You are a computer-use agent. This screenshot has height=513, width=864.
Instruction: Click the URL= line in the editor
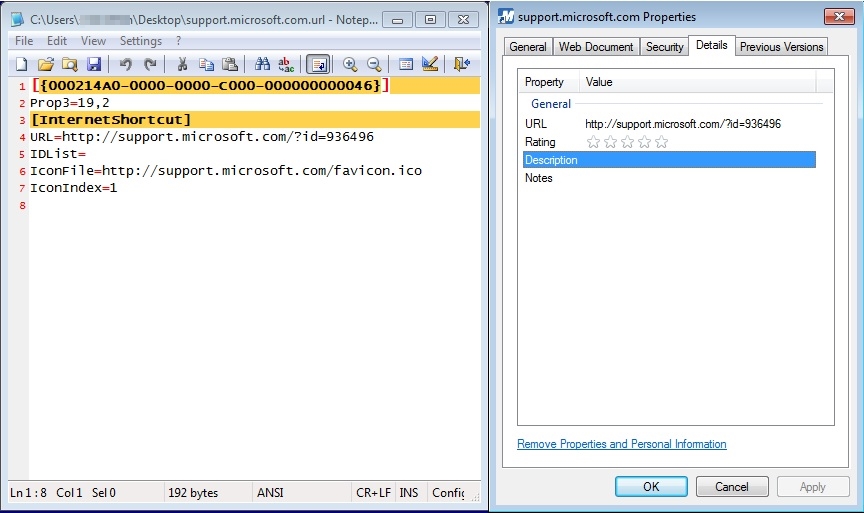[x=202, y=137]
